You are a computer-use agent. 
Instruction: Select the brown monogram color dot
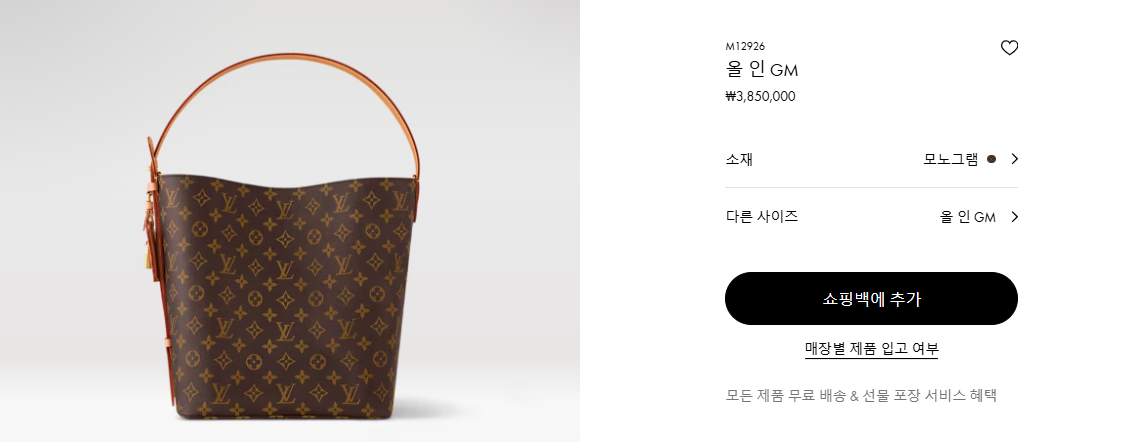pyautogui.click(x=991, y=159)
